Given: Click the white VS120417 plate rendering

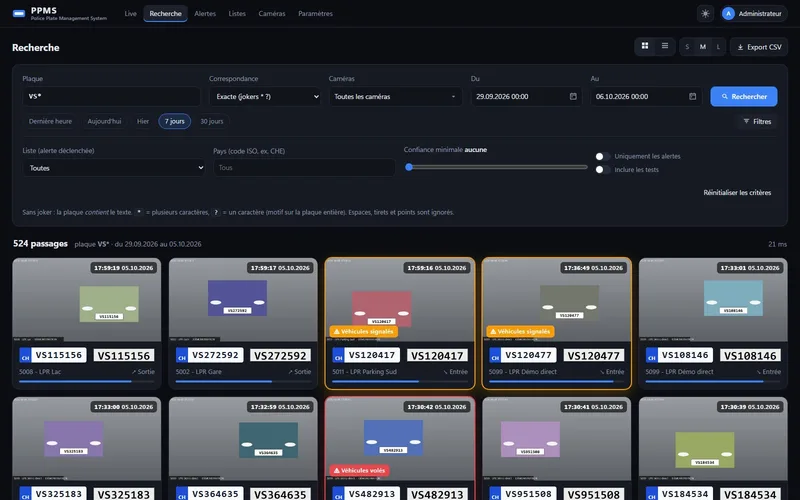Looking at the screenshot, I should pos(437,356).
